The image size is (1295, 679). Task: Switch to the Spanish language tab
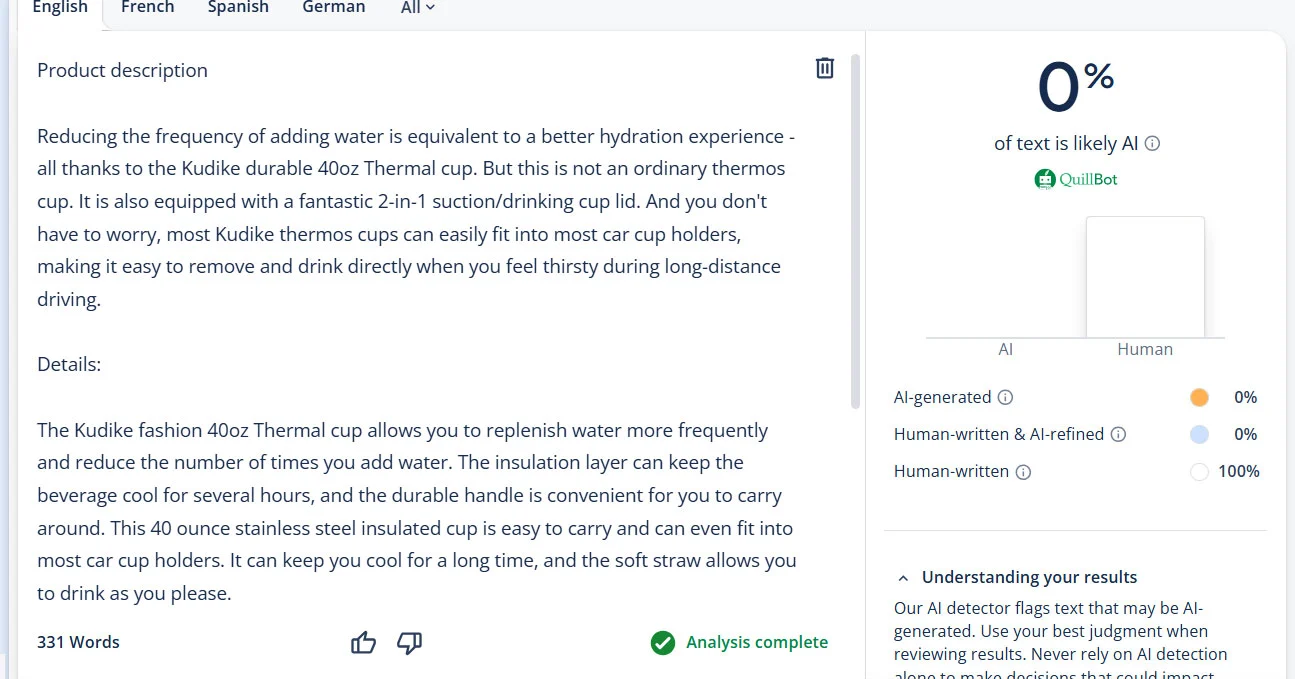point(238,8)
